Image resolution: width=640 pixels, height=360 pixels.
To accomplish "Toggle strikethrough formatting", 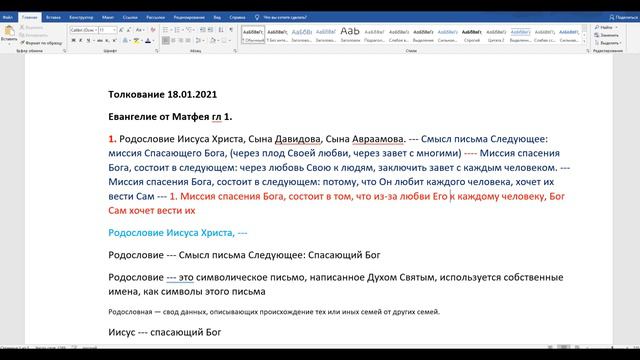I will tap(100, 40).
